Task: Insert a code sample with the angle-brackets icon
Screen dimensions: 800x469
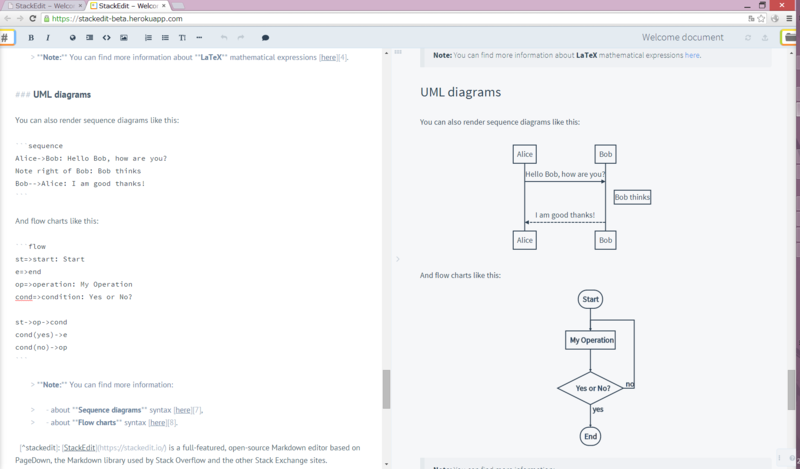Action: click(106, 38)
